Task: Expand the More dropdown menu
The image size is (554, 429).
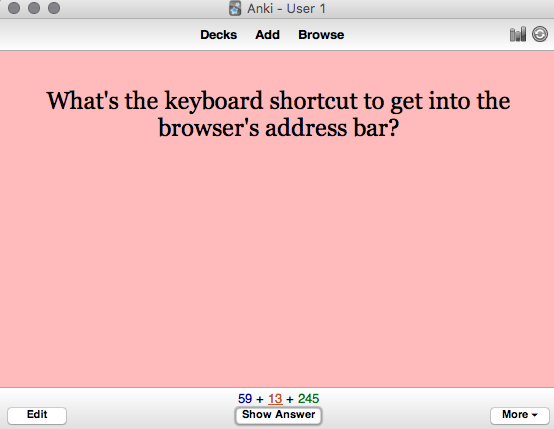Action: coord(519,415)
